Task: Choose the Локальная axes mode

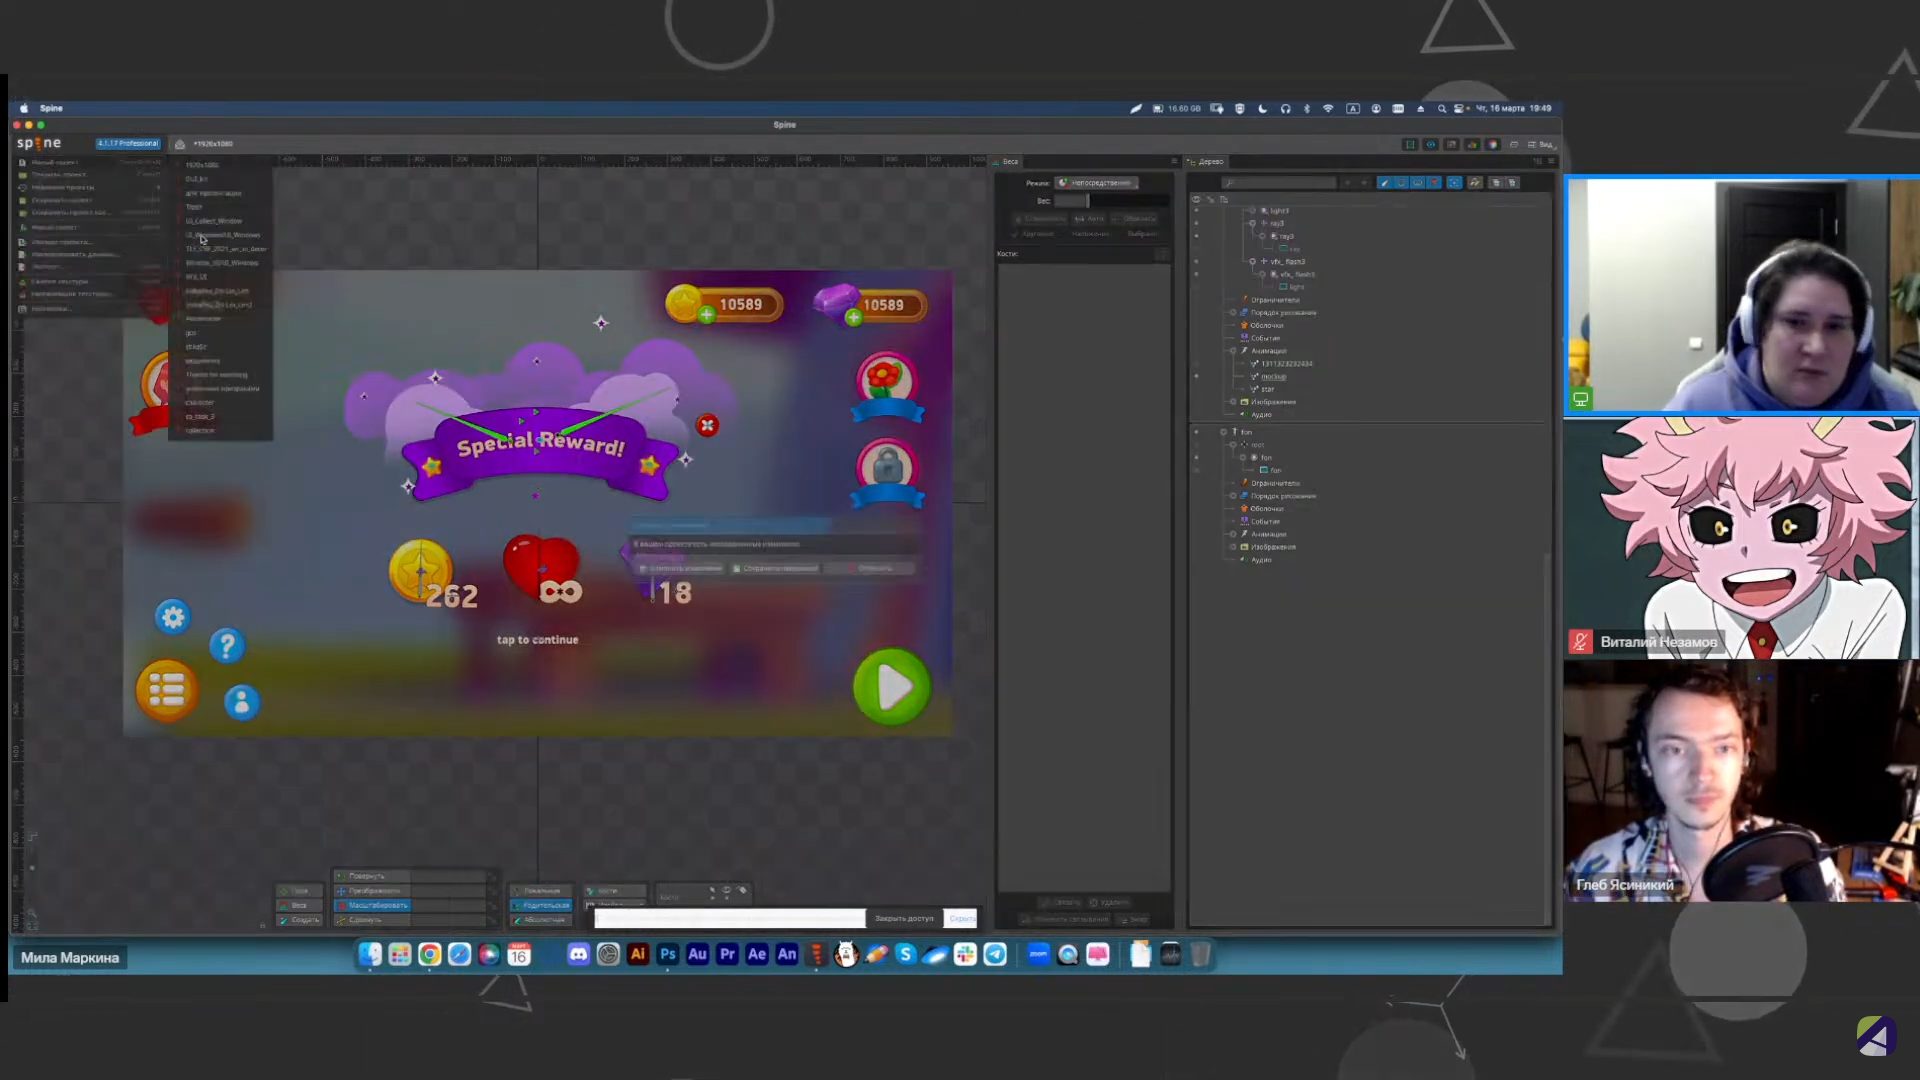Action: point(541,891)
